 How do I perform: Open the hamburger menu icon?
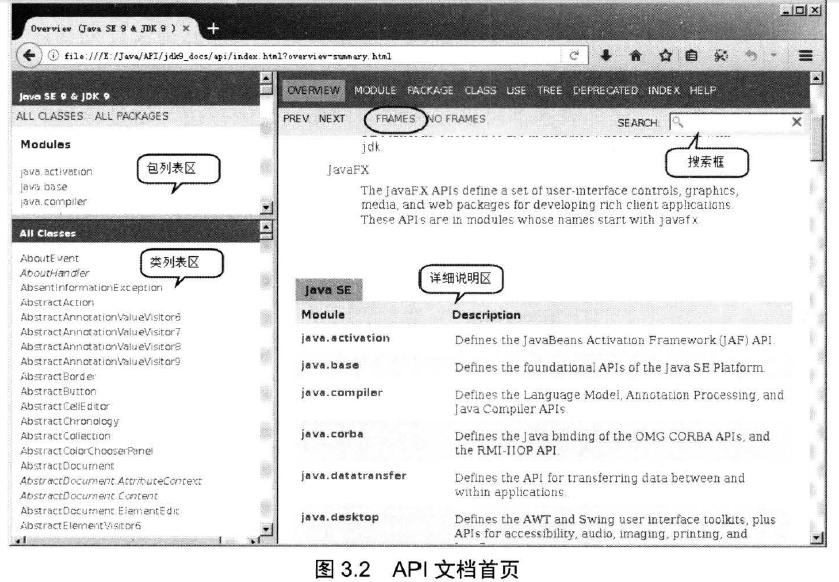(x=806, y=55)
